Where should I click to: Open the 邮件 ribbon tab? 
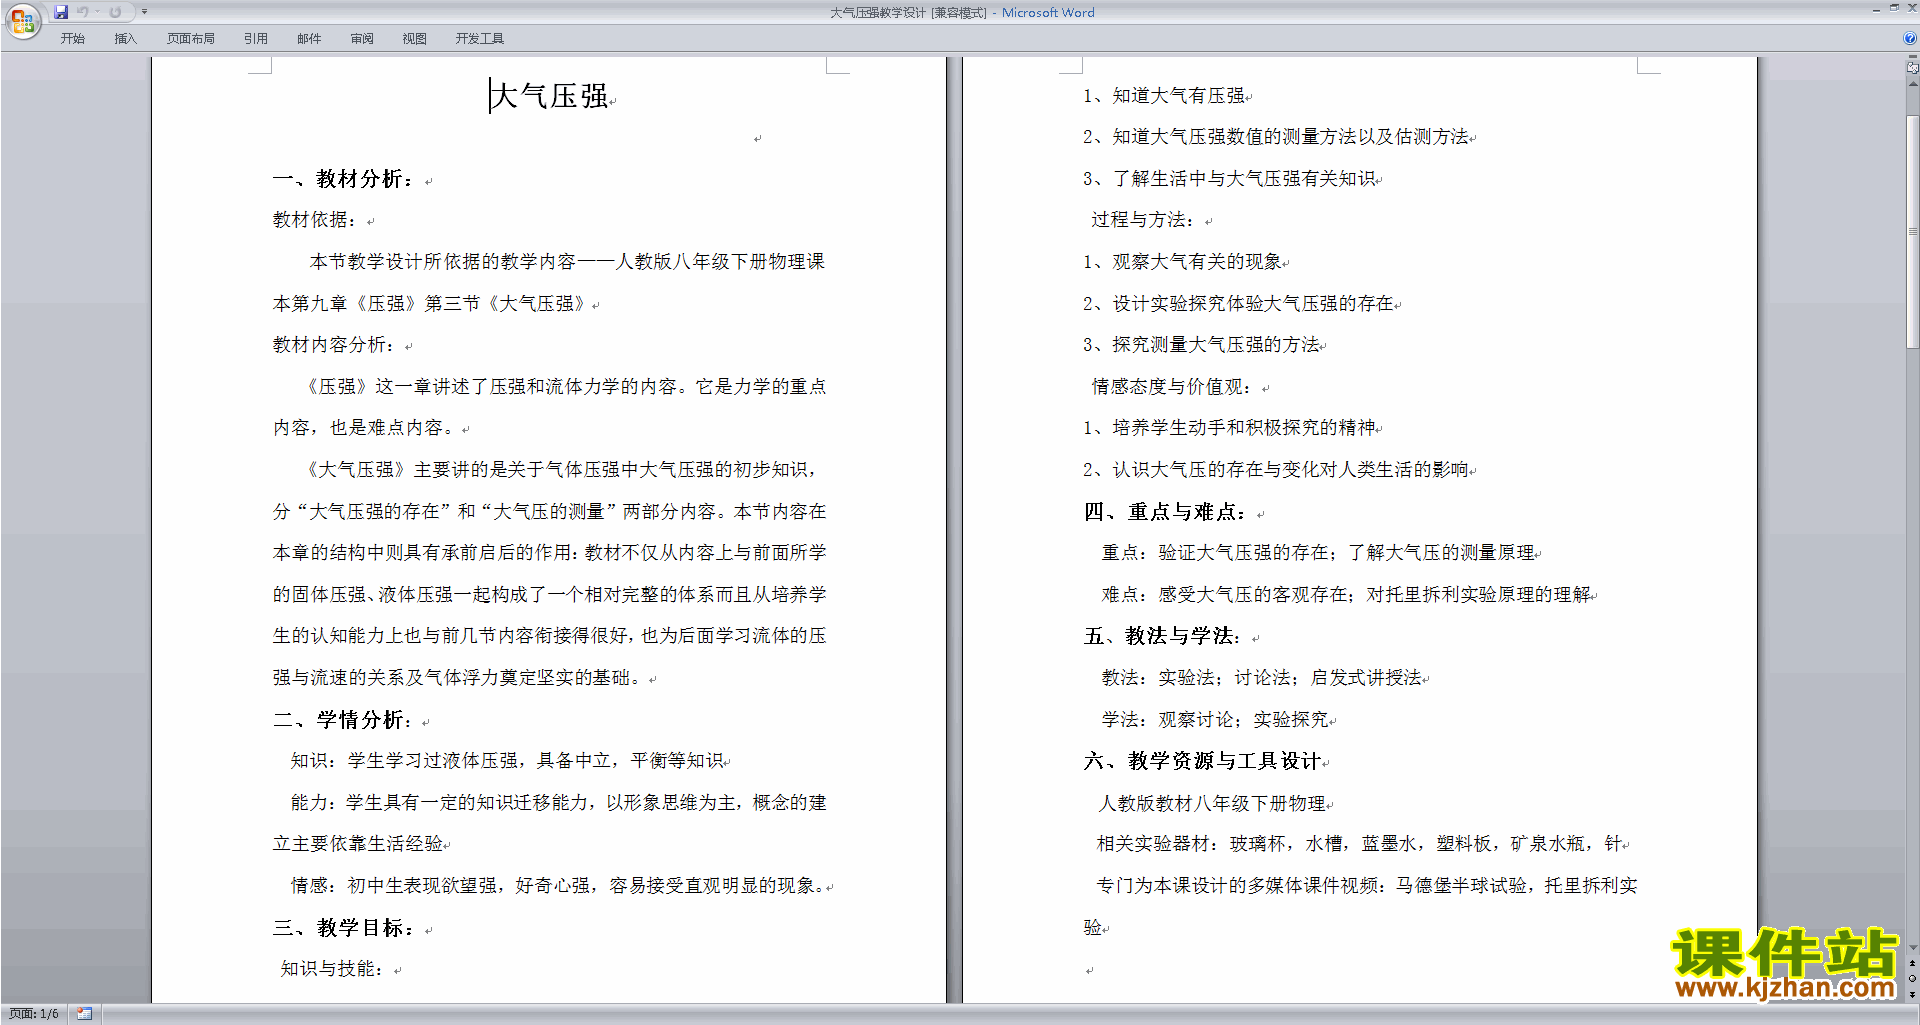[x=309, y=38]
